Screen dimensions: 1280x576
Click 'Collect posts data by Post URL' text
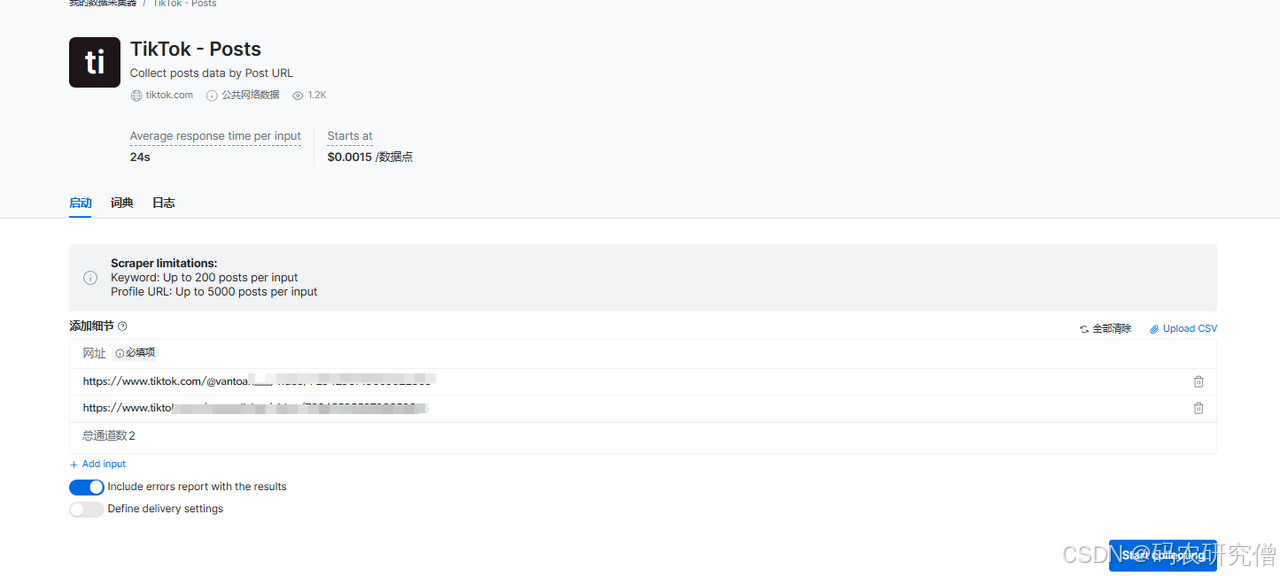[x=211, y=73]
